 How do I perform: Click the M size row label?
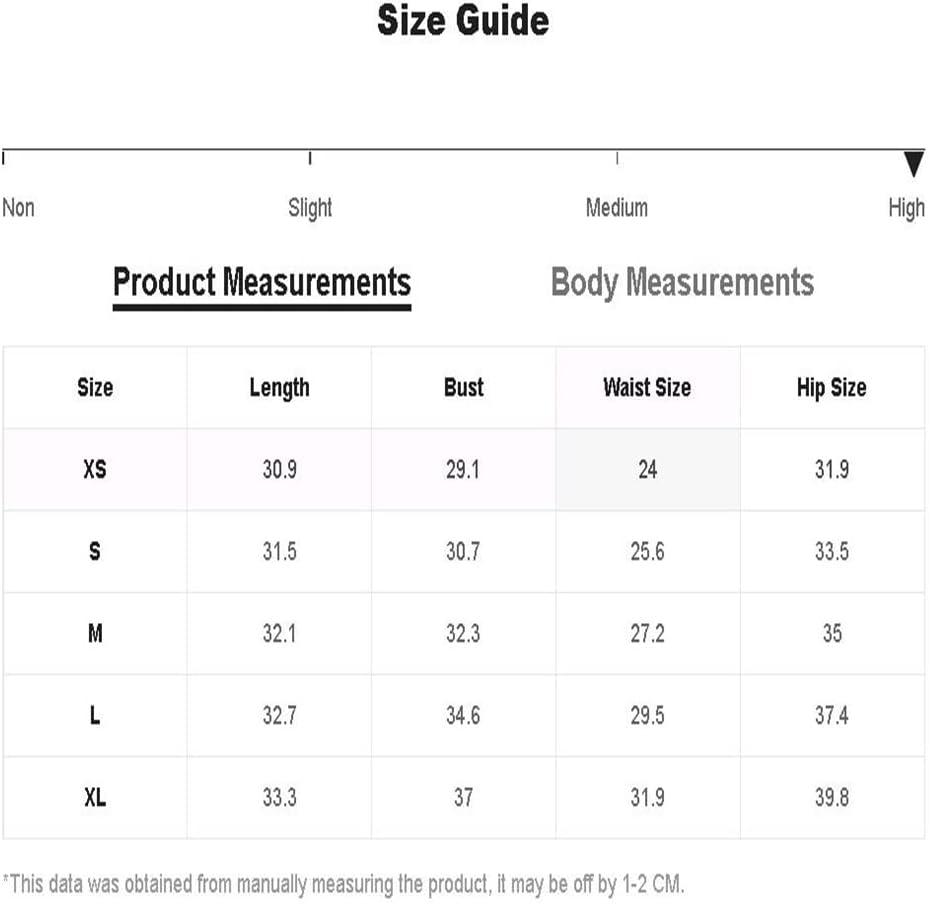click(95, 633)
